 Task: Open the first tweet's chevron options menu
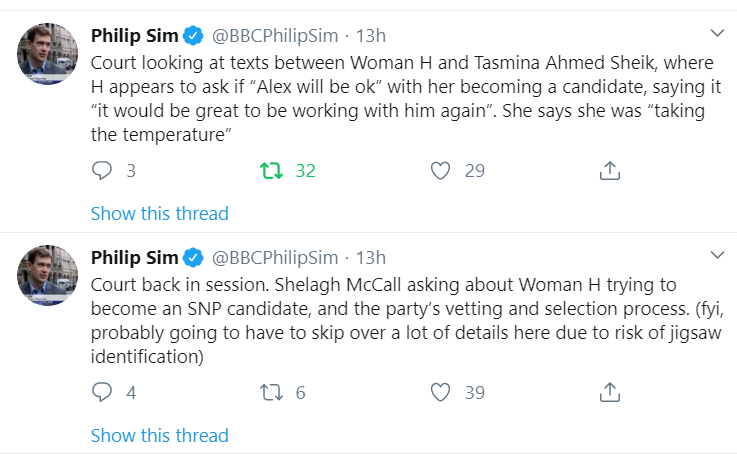click(717, 33)
